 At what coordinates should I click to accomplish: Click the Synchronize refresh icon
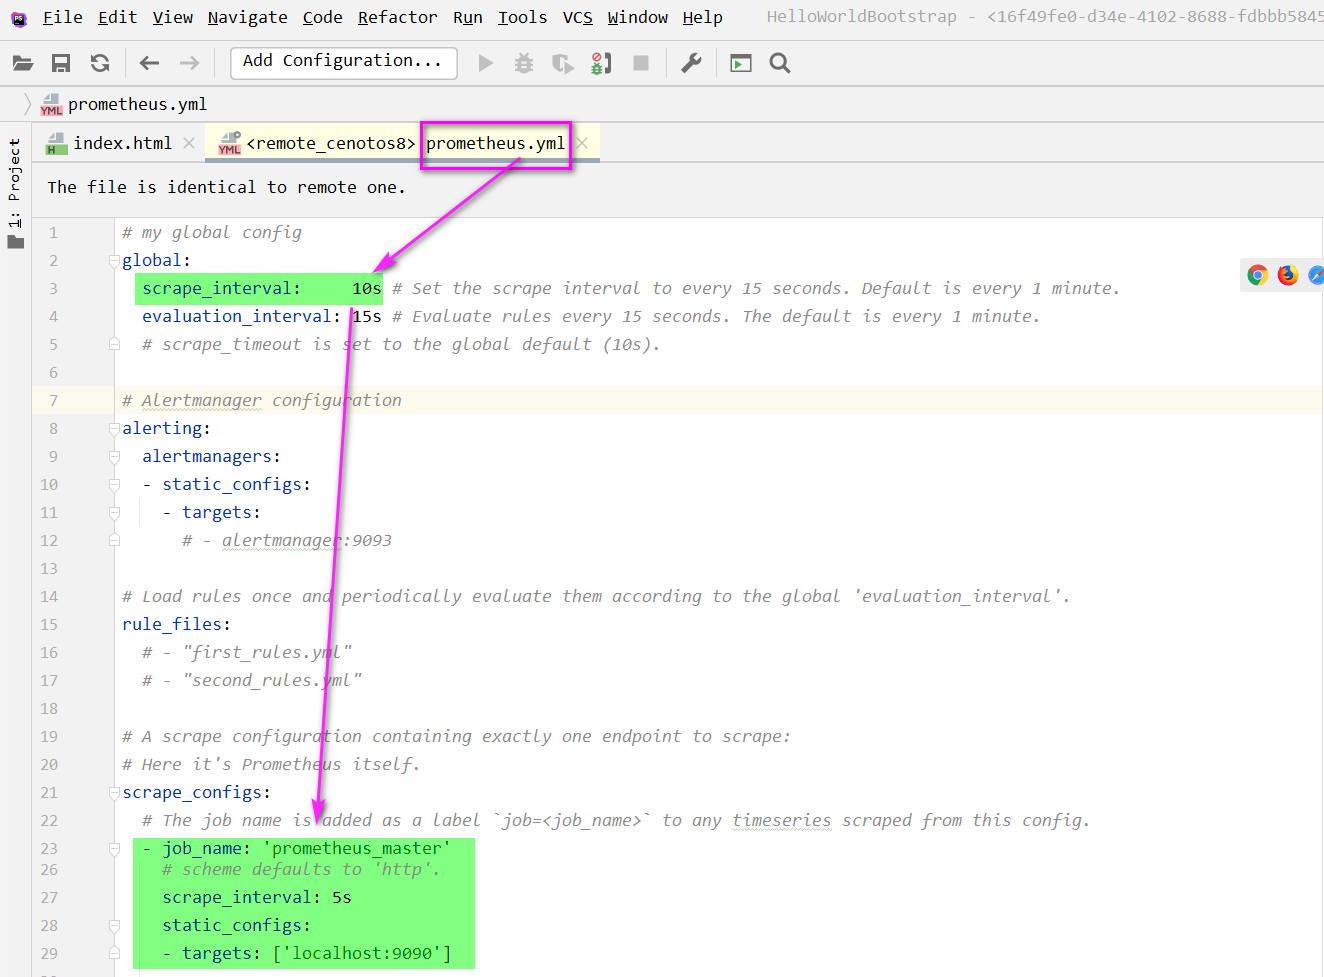[x=100, y=63]
